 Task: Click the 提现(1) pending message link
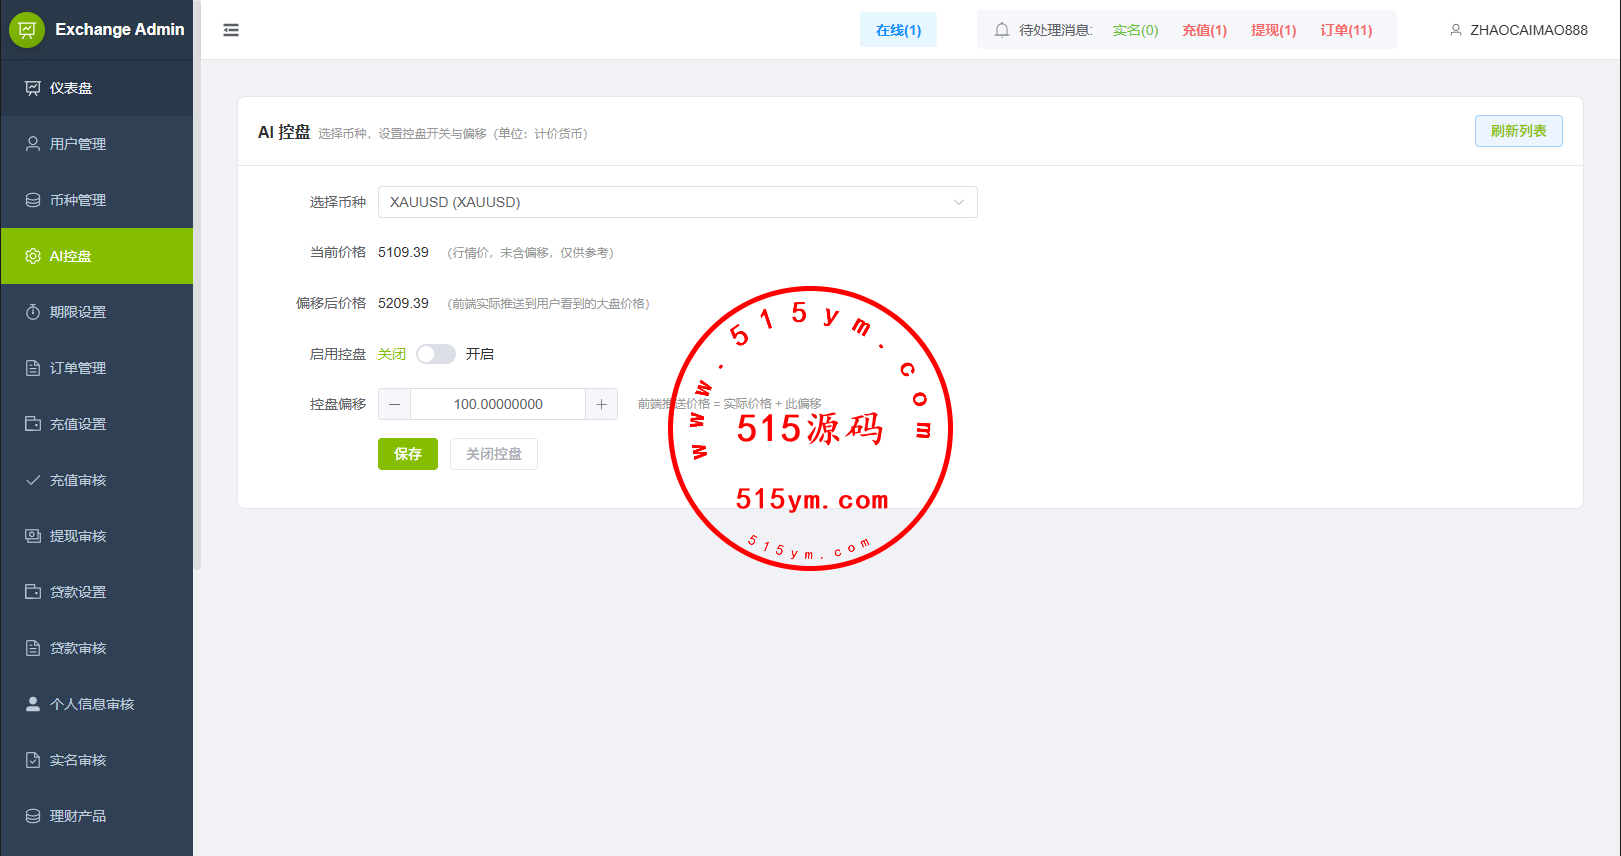point(1273,30)
